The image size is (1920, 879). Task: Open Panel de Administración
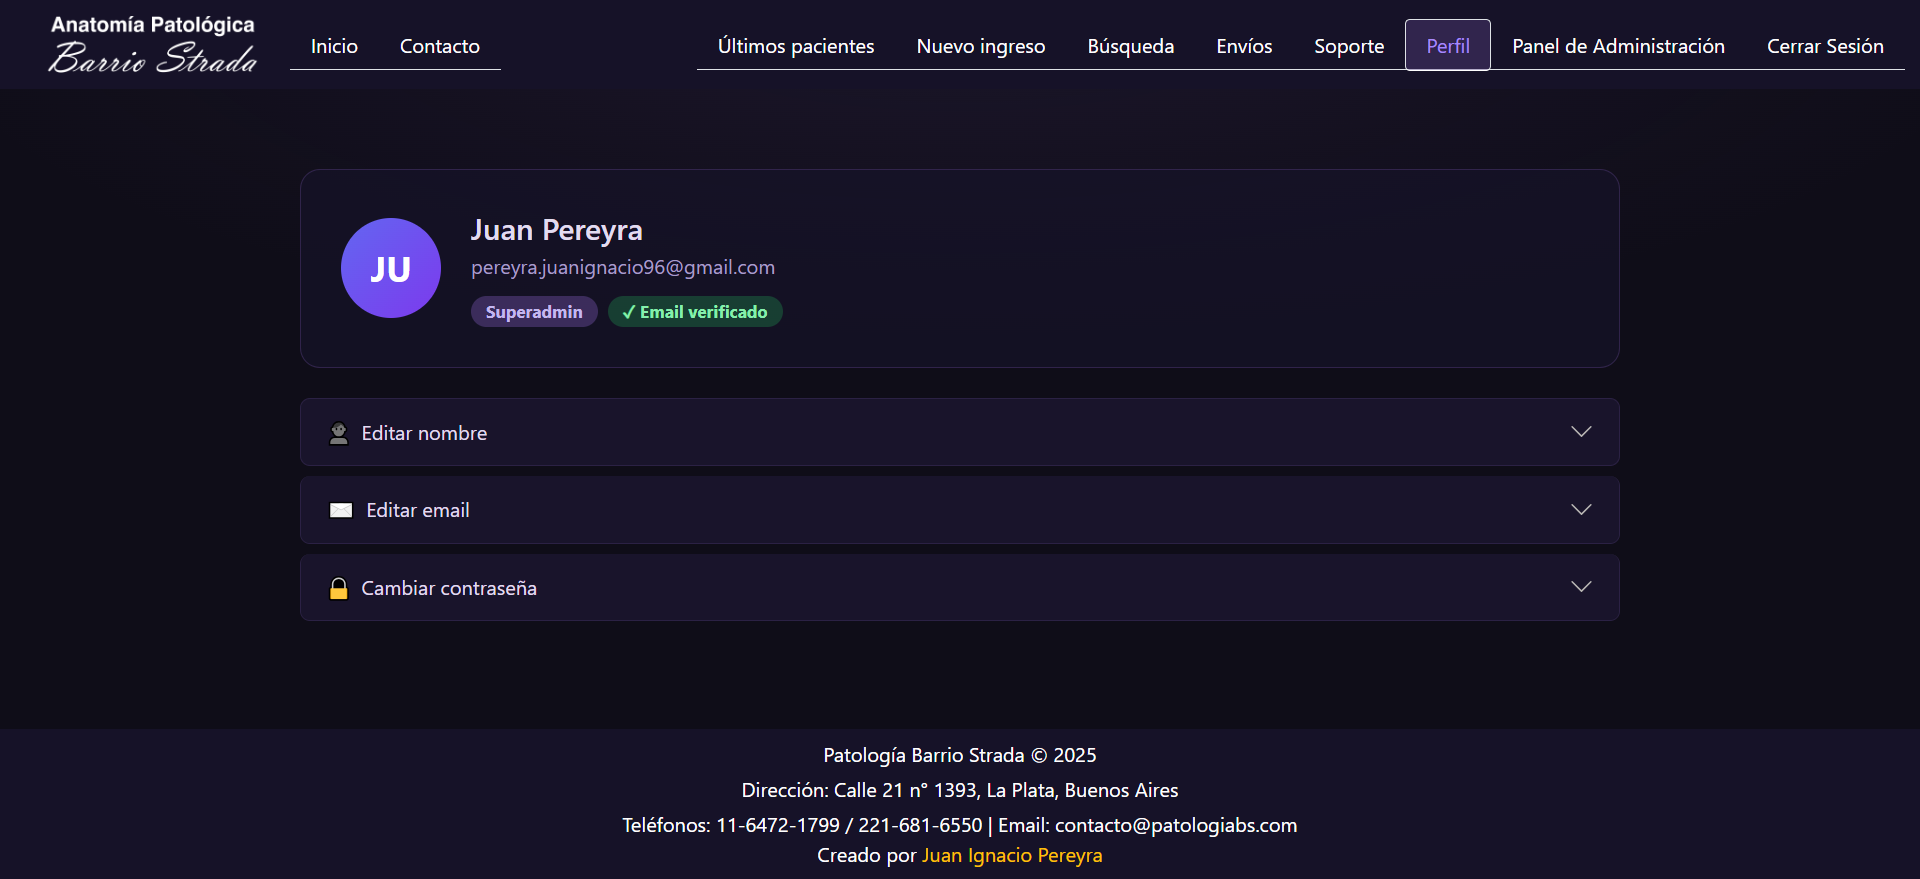tap(1617, 46)
